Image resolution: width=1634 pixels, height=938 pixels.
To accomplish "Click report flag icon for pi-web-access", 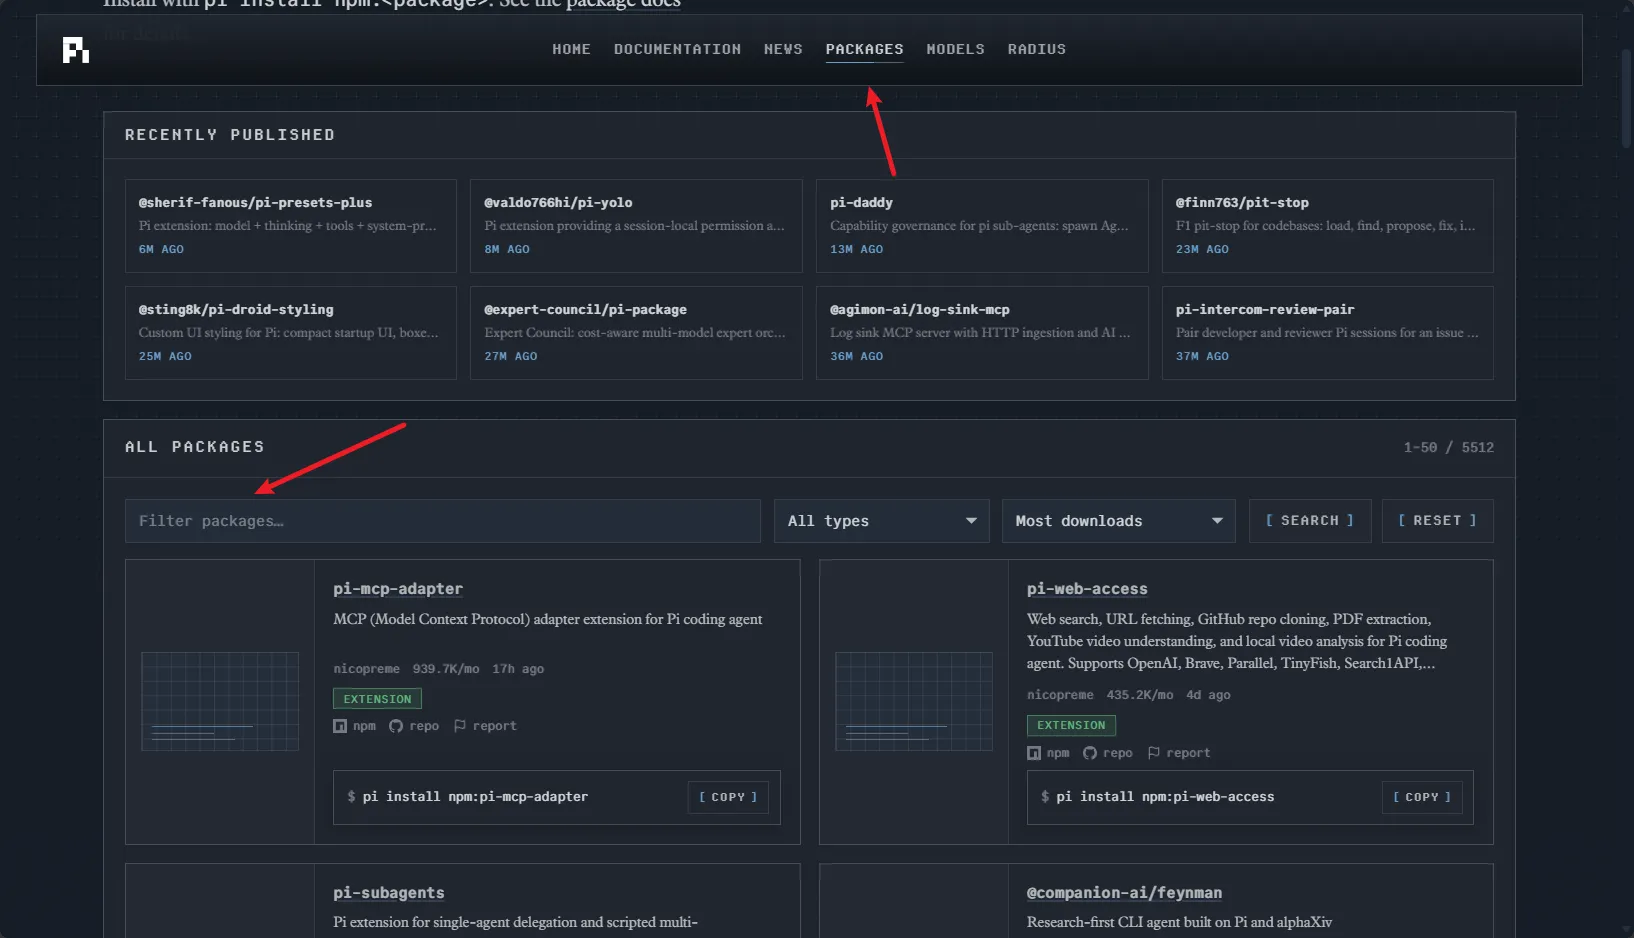I will tap(1154, 753).
